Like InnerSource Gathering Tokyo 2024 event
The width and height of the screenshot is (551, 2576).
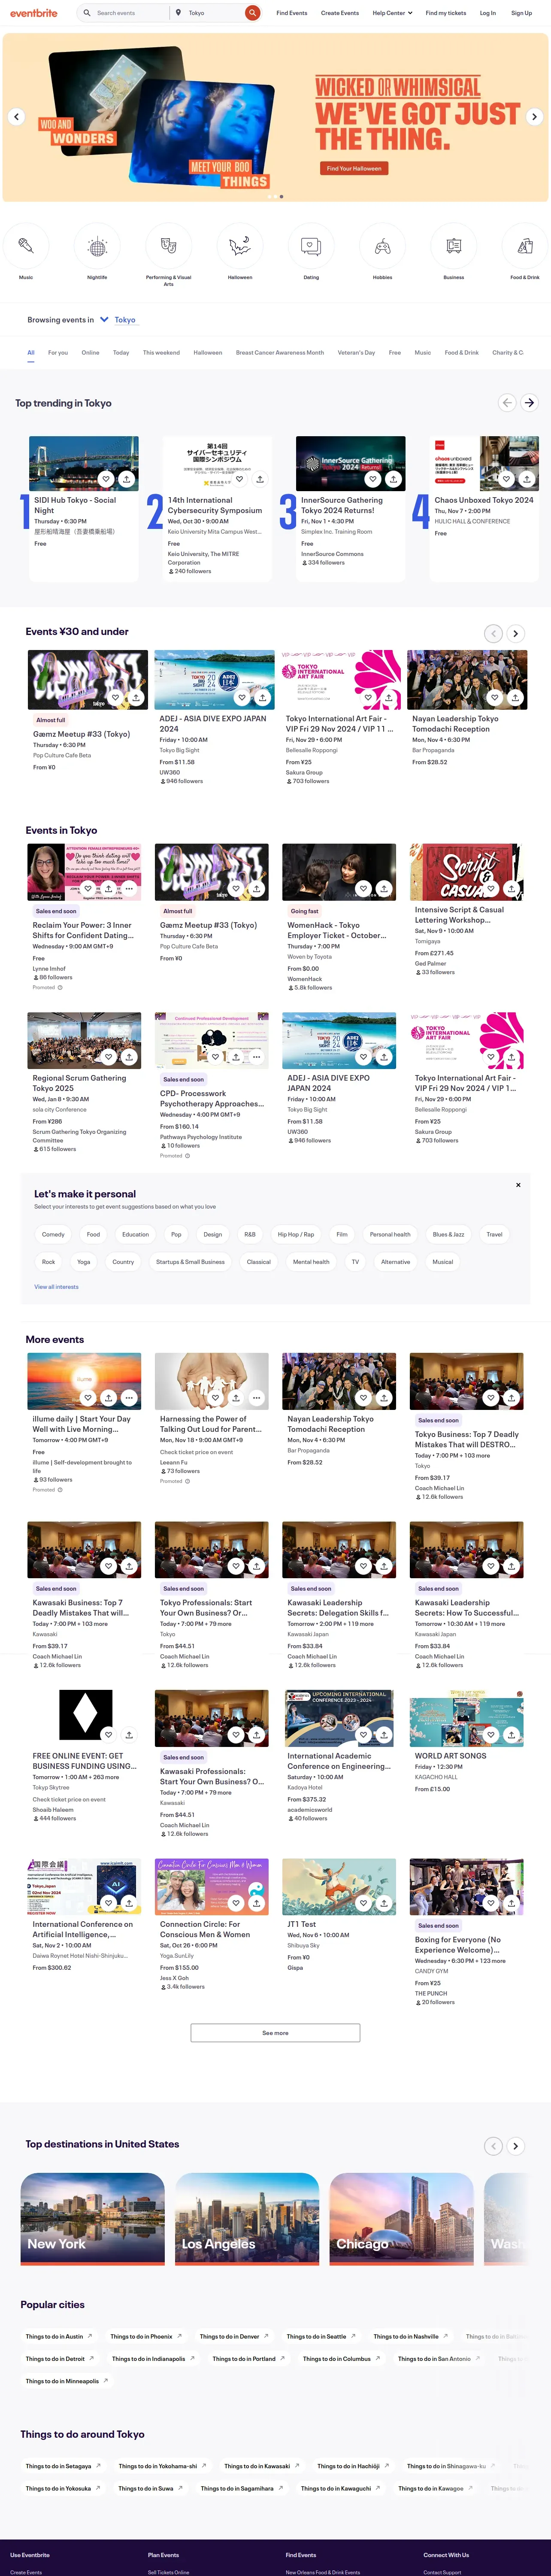372,479
